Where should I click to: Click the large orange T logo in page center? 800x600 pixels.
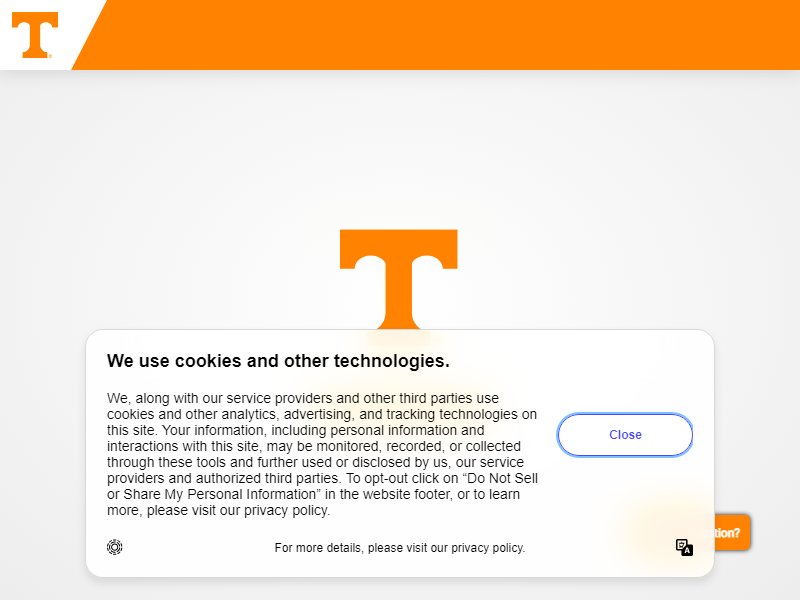[x=398, y=279]
